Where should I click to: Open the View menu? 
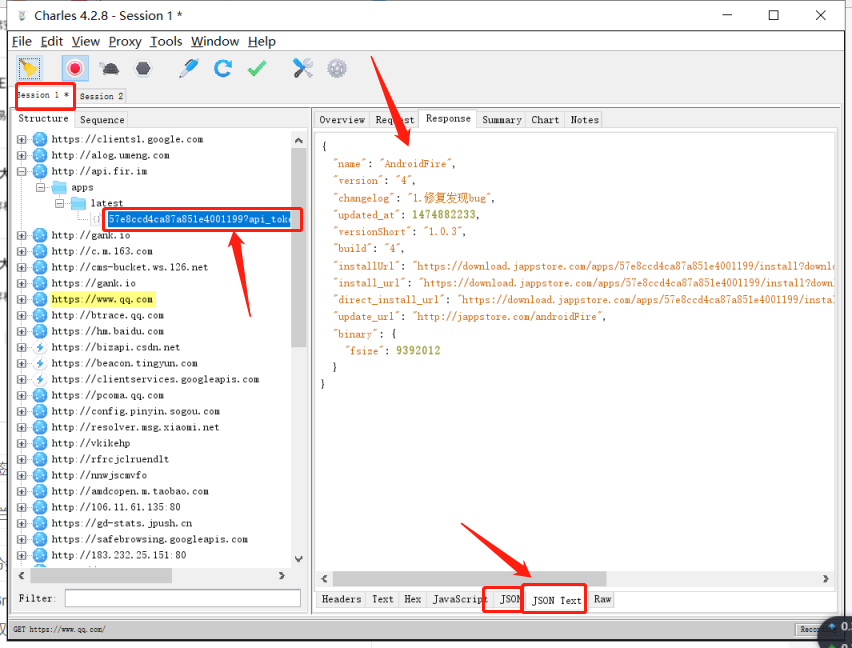click(x=86, y=41)
